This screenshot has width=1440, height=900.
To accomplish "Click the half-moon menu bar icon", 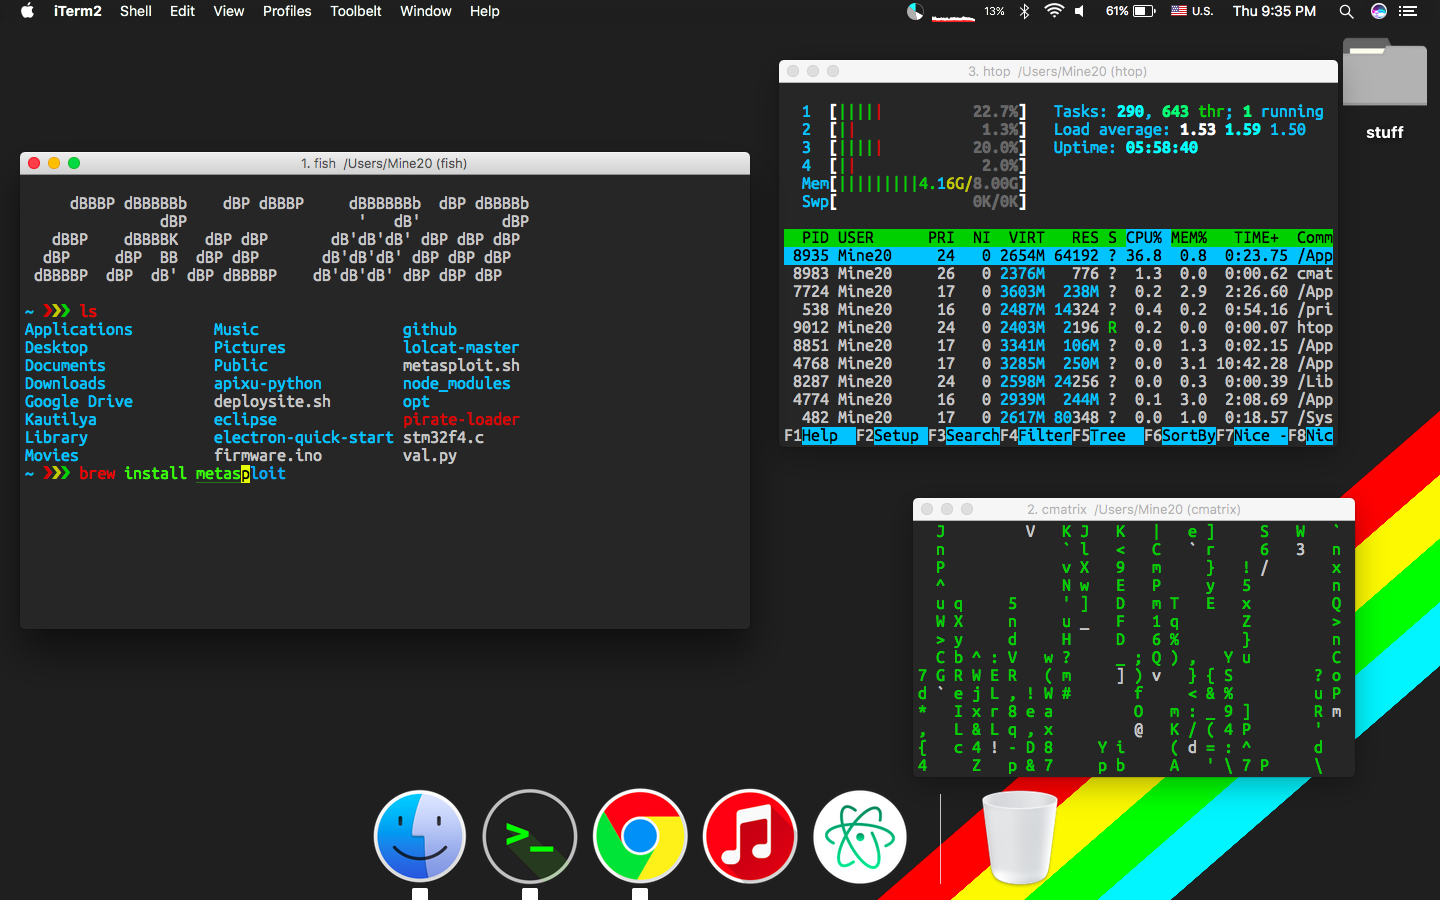I will tap(915, 11).
